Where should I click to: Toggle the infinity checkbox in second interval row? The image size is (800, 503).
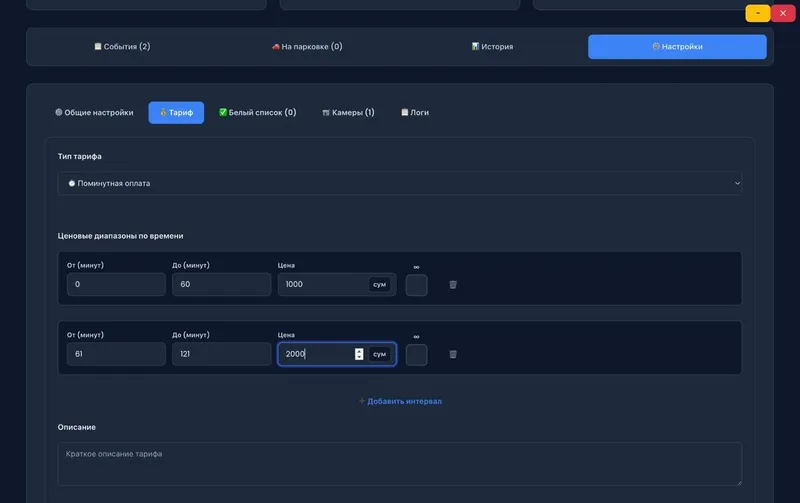[x=416, y=355]
